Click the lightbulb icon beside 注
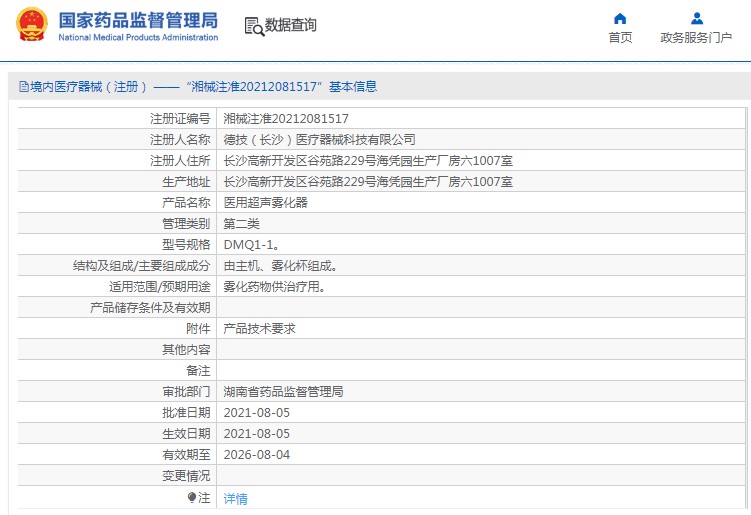 coord(192,497)
